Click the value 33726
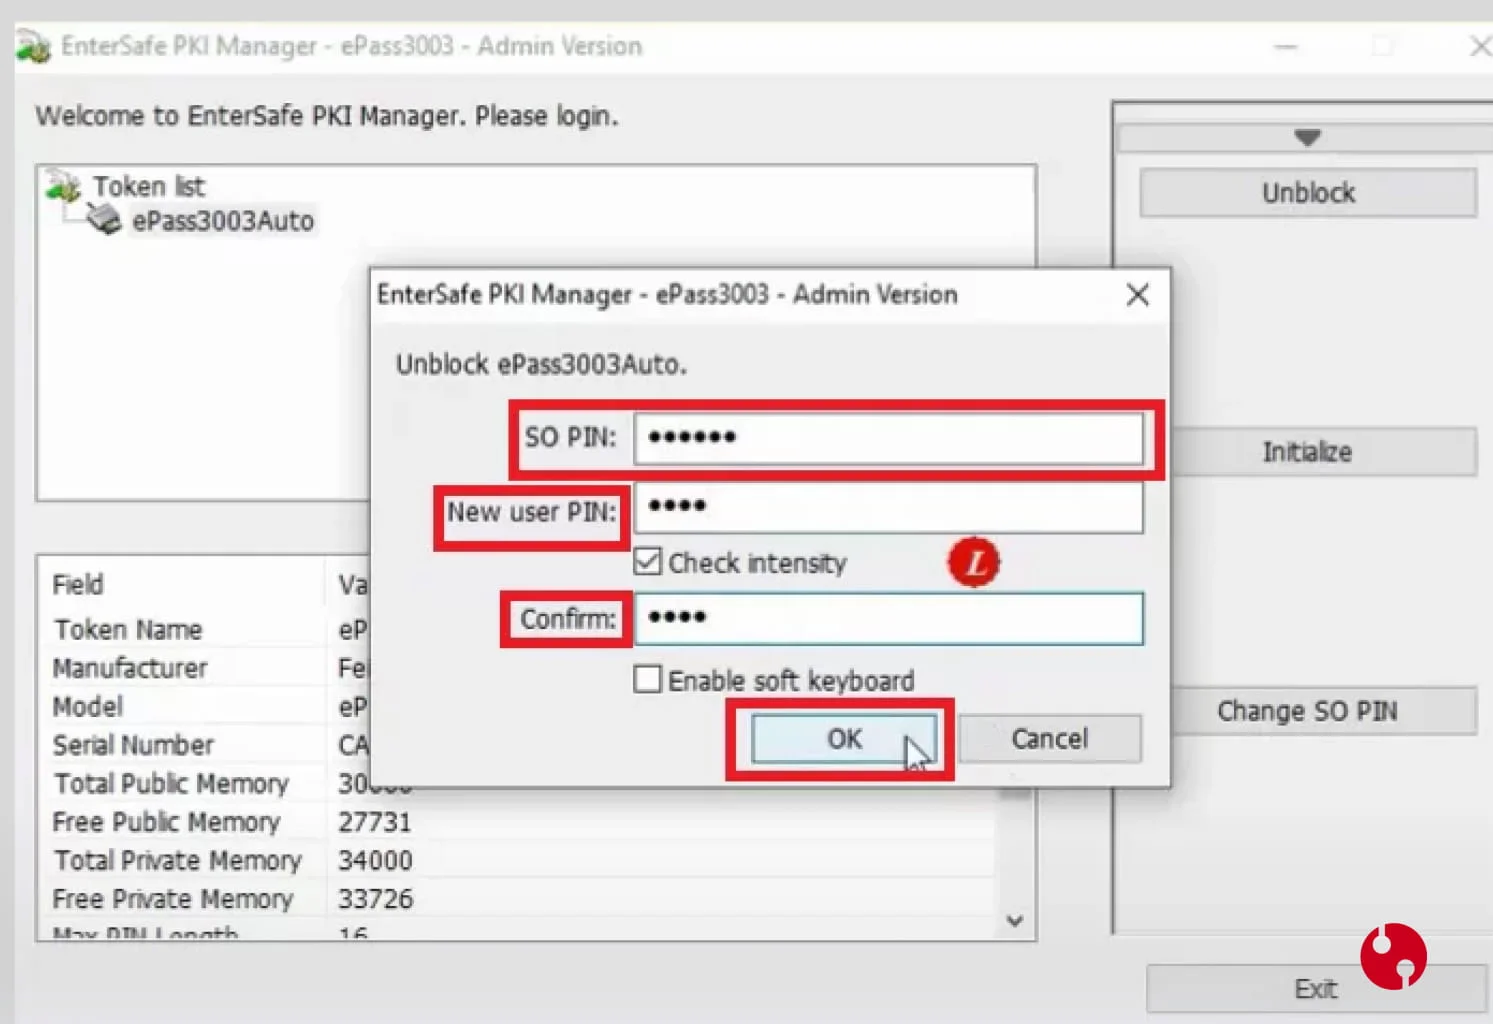Viewport: 1493px width, 1024px height. (375, 899)
